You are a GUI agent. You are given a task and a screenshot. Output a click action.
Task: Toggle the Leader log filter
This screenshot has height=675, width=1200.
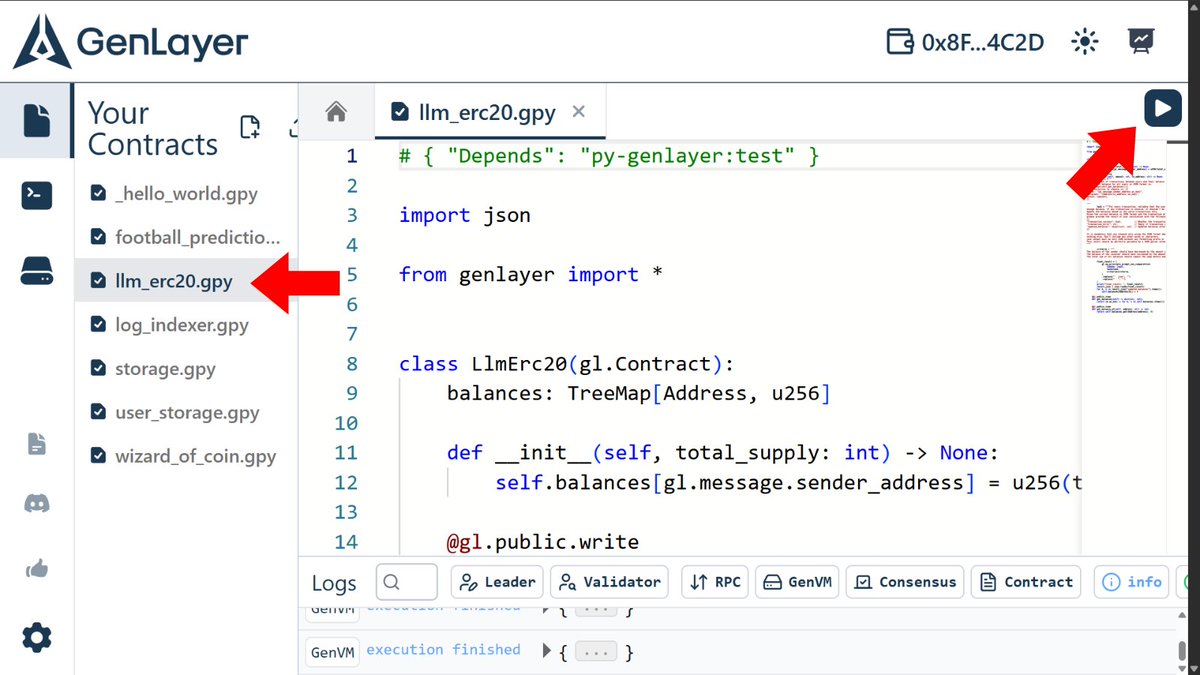click(x=496, y=582)
